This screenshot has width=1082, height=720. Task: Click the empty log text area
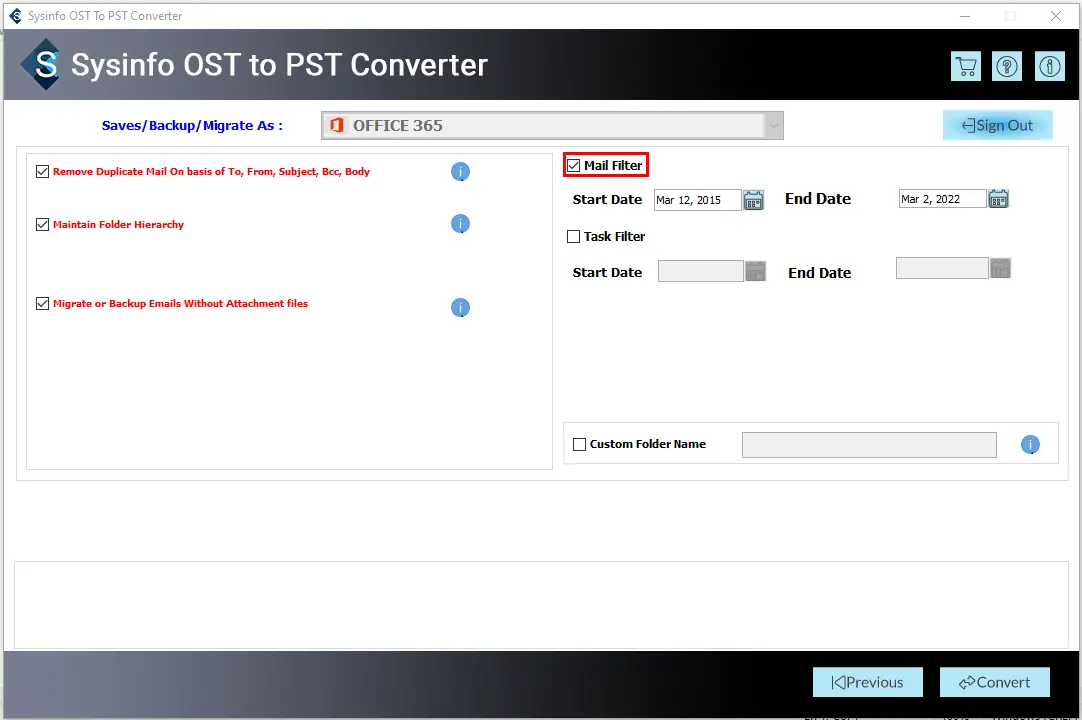tap(541, 605)
